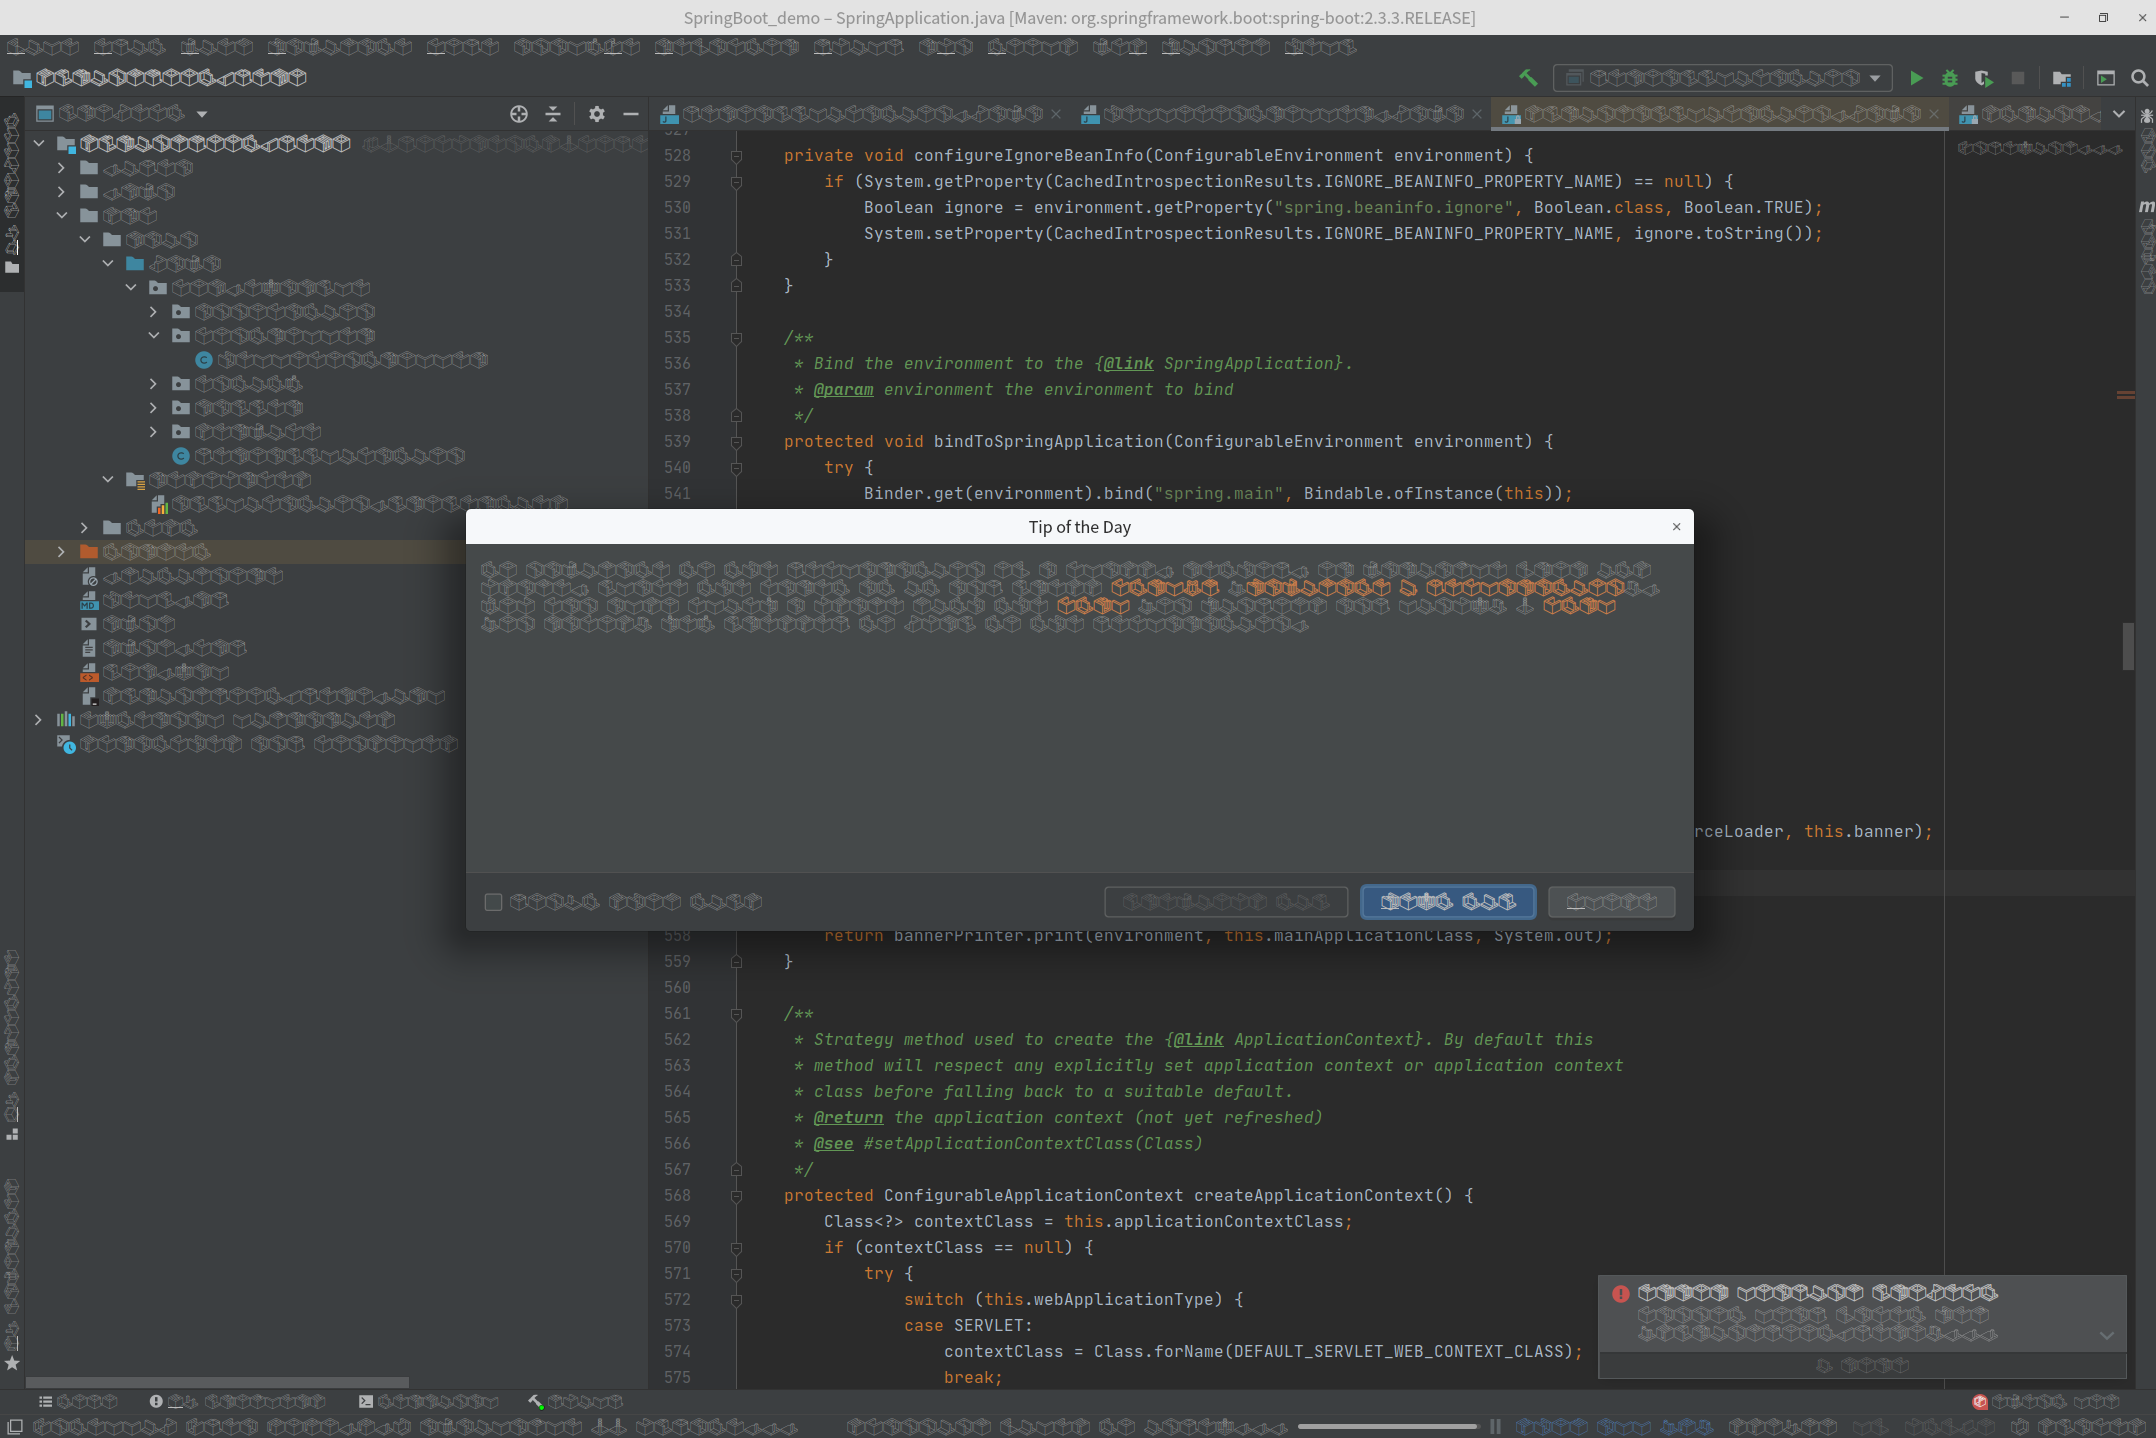Show hidden editor tabs chevron
Screen dimensions: 2156x1438
[x=2119, y=114]
